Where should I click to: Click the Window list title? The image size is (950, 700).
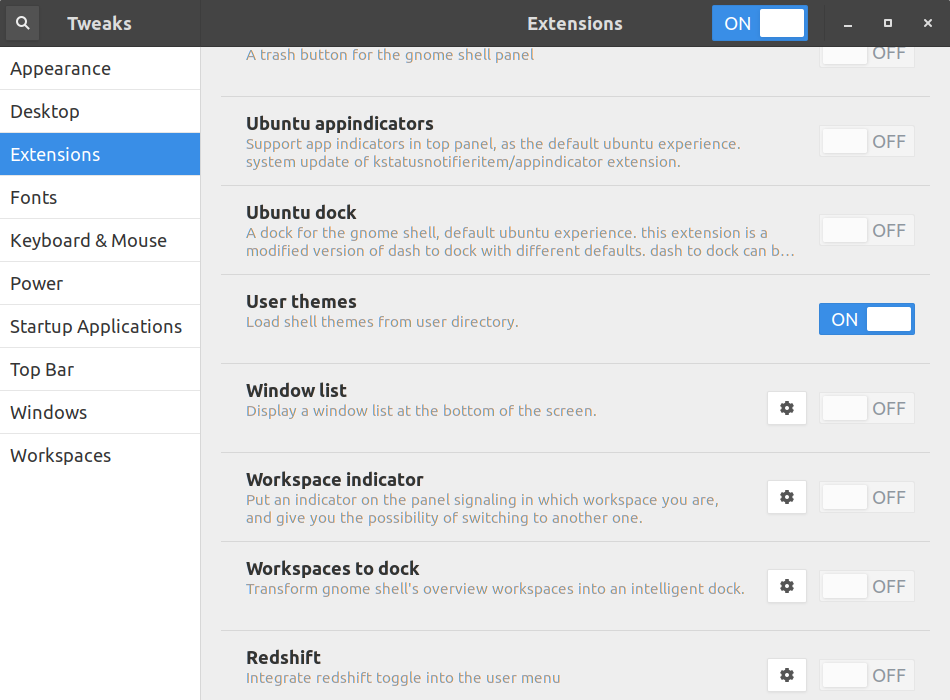click(x=296, y=391)
